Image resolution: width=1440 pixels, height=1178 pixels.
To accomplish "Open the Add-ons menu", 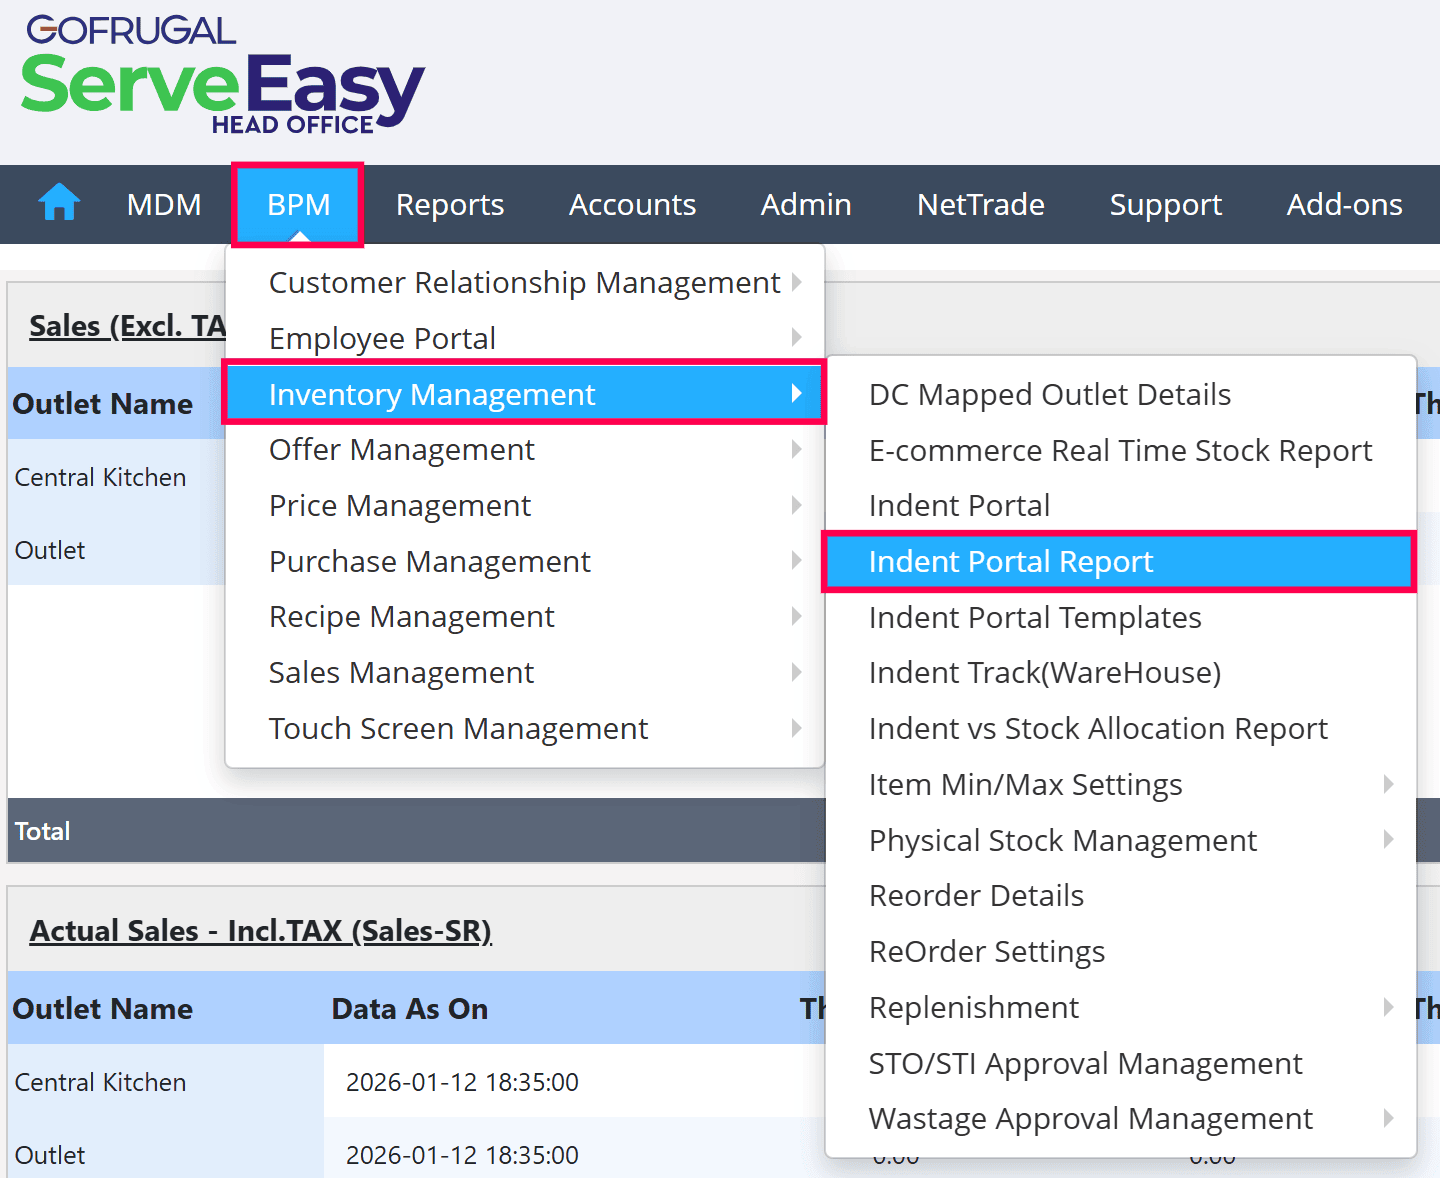I will click(1344, 204).
